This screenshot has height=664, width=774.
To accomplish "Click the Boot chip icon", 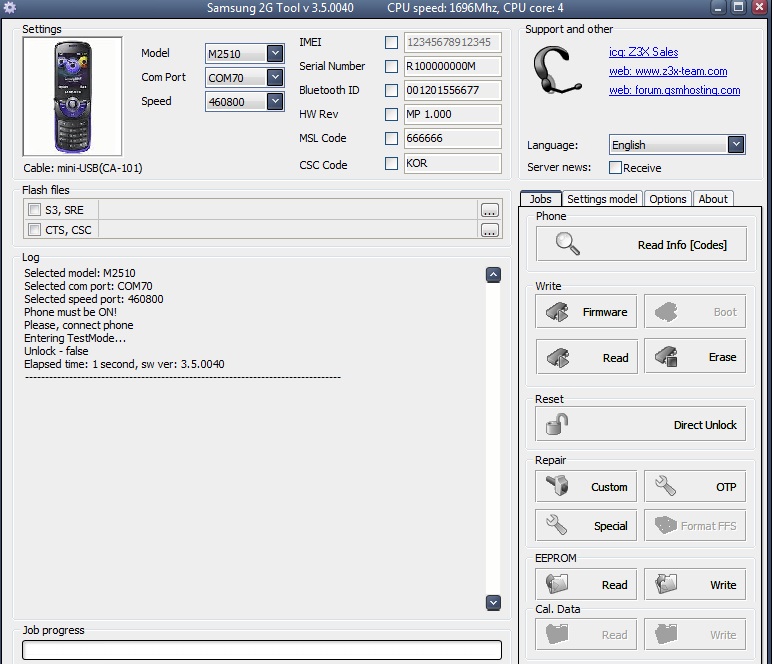I will (666, 312).
